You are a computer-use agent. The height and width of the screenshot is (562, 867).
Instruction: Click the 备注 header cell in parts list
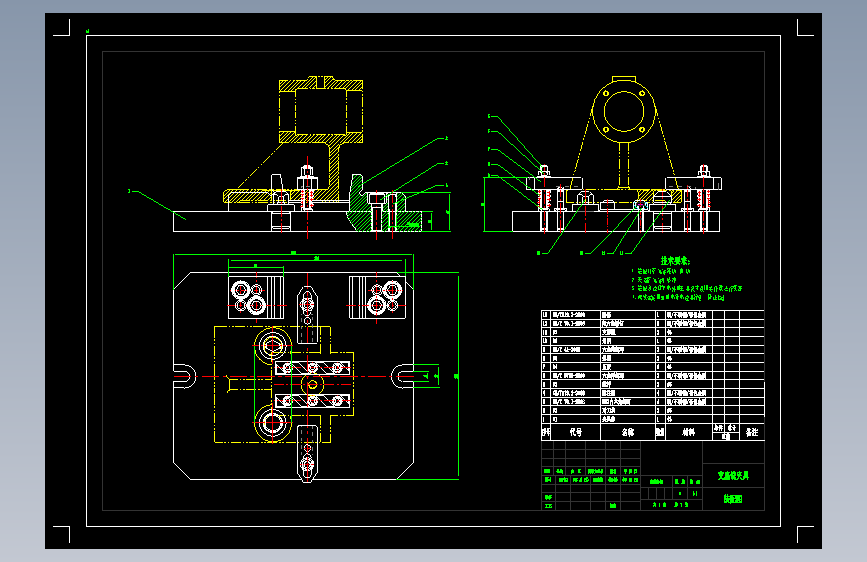click(x=752, y=432)
